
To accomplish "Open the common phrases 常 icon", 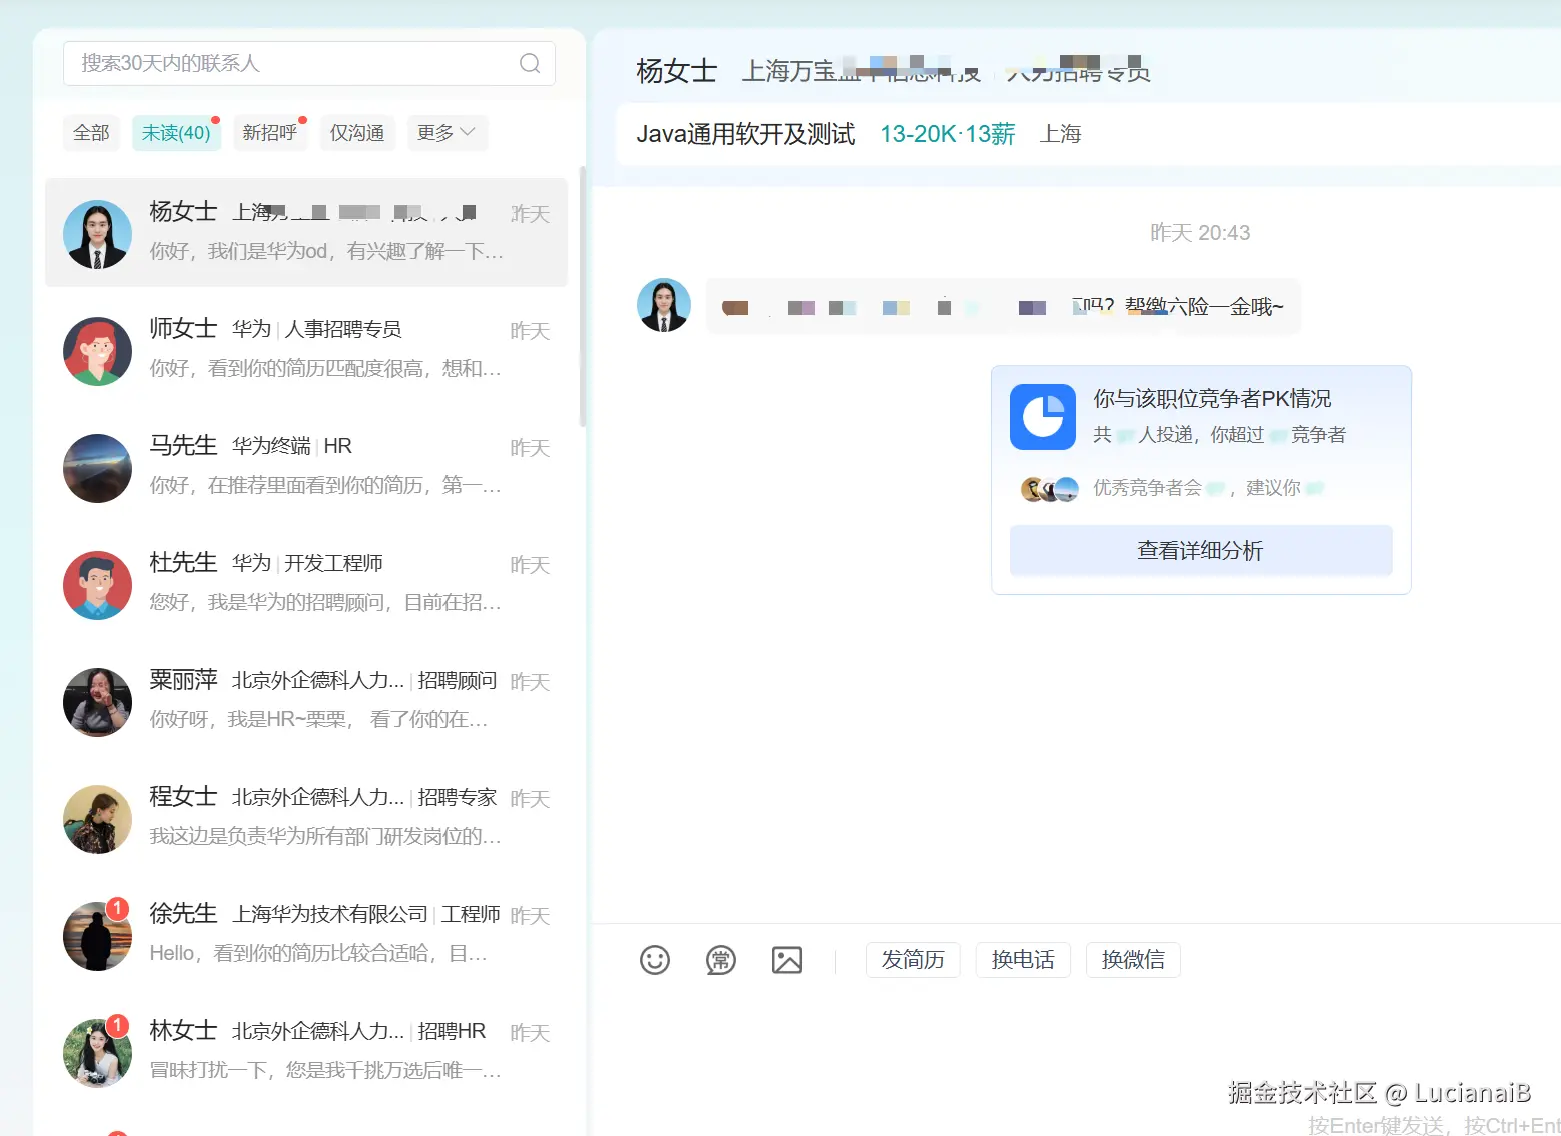I will 721,960.
